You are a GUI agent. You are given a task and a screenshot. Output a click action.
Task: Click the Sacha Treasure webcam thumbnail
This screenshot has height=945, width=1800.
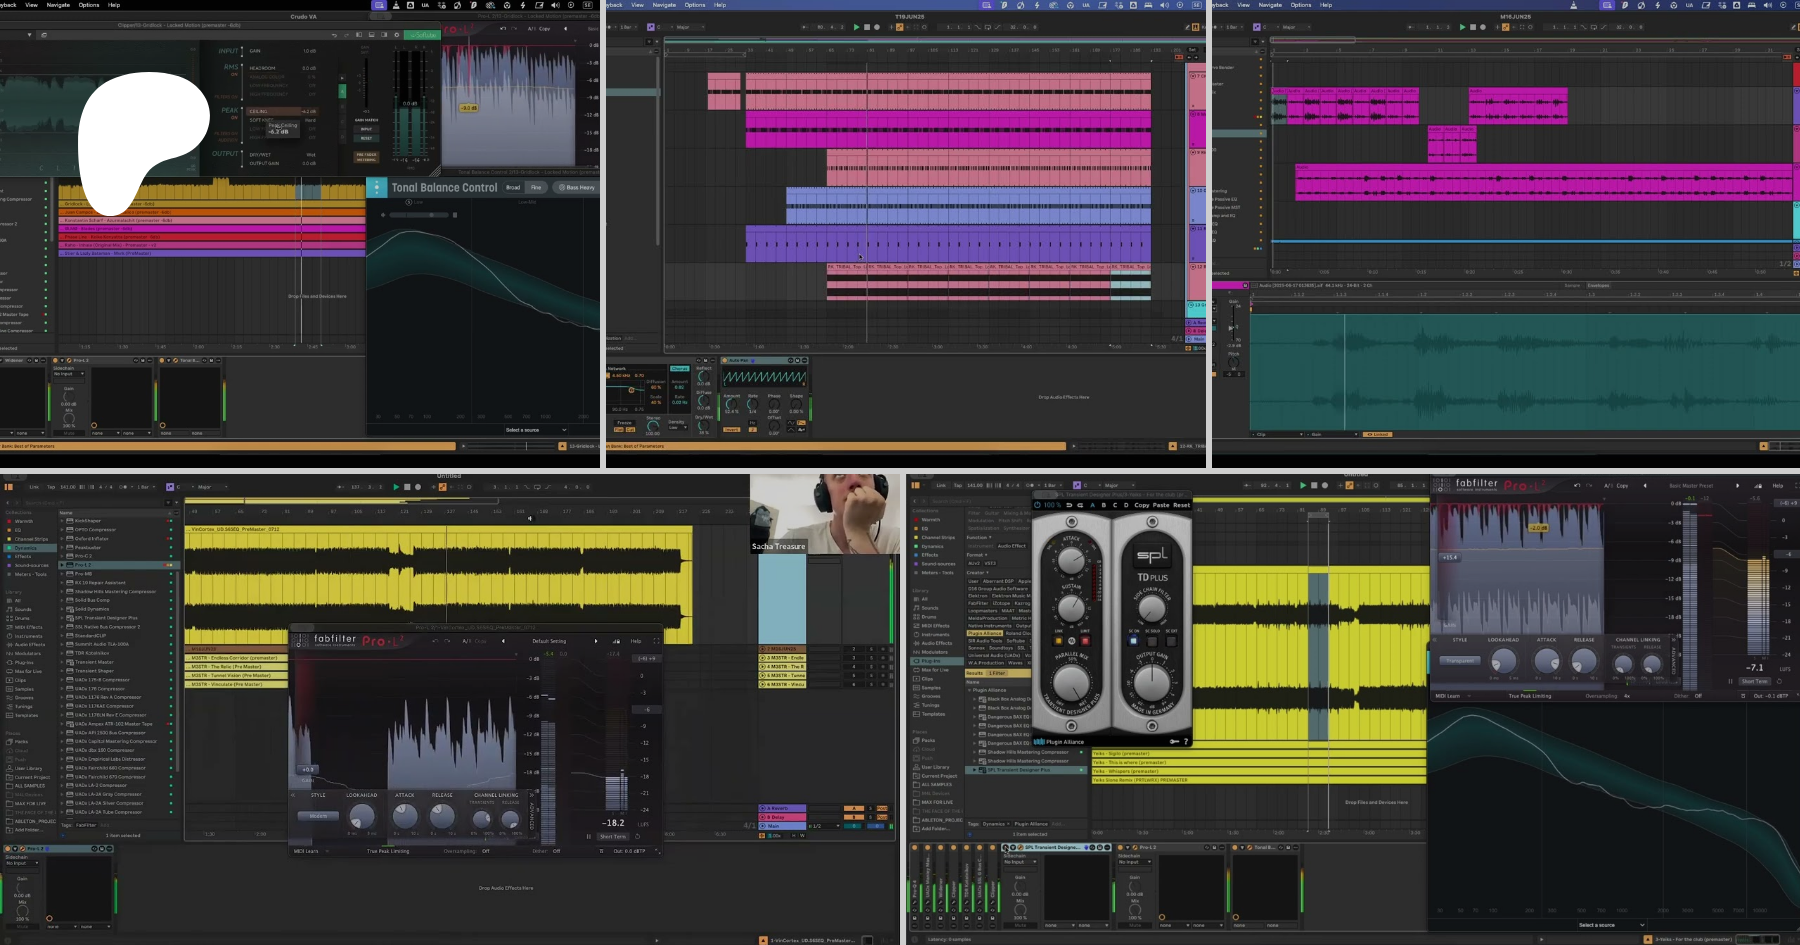click(x=820, y=512)
